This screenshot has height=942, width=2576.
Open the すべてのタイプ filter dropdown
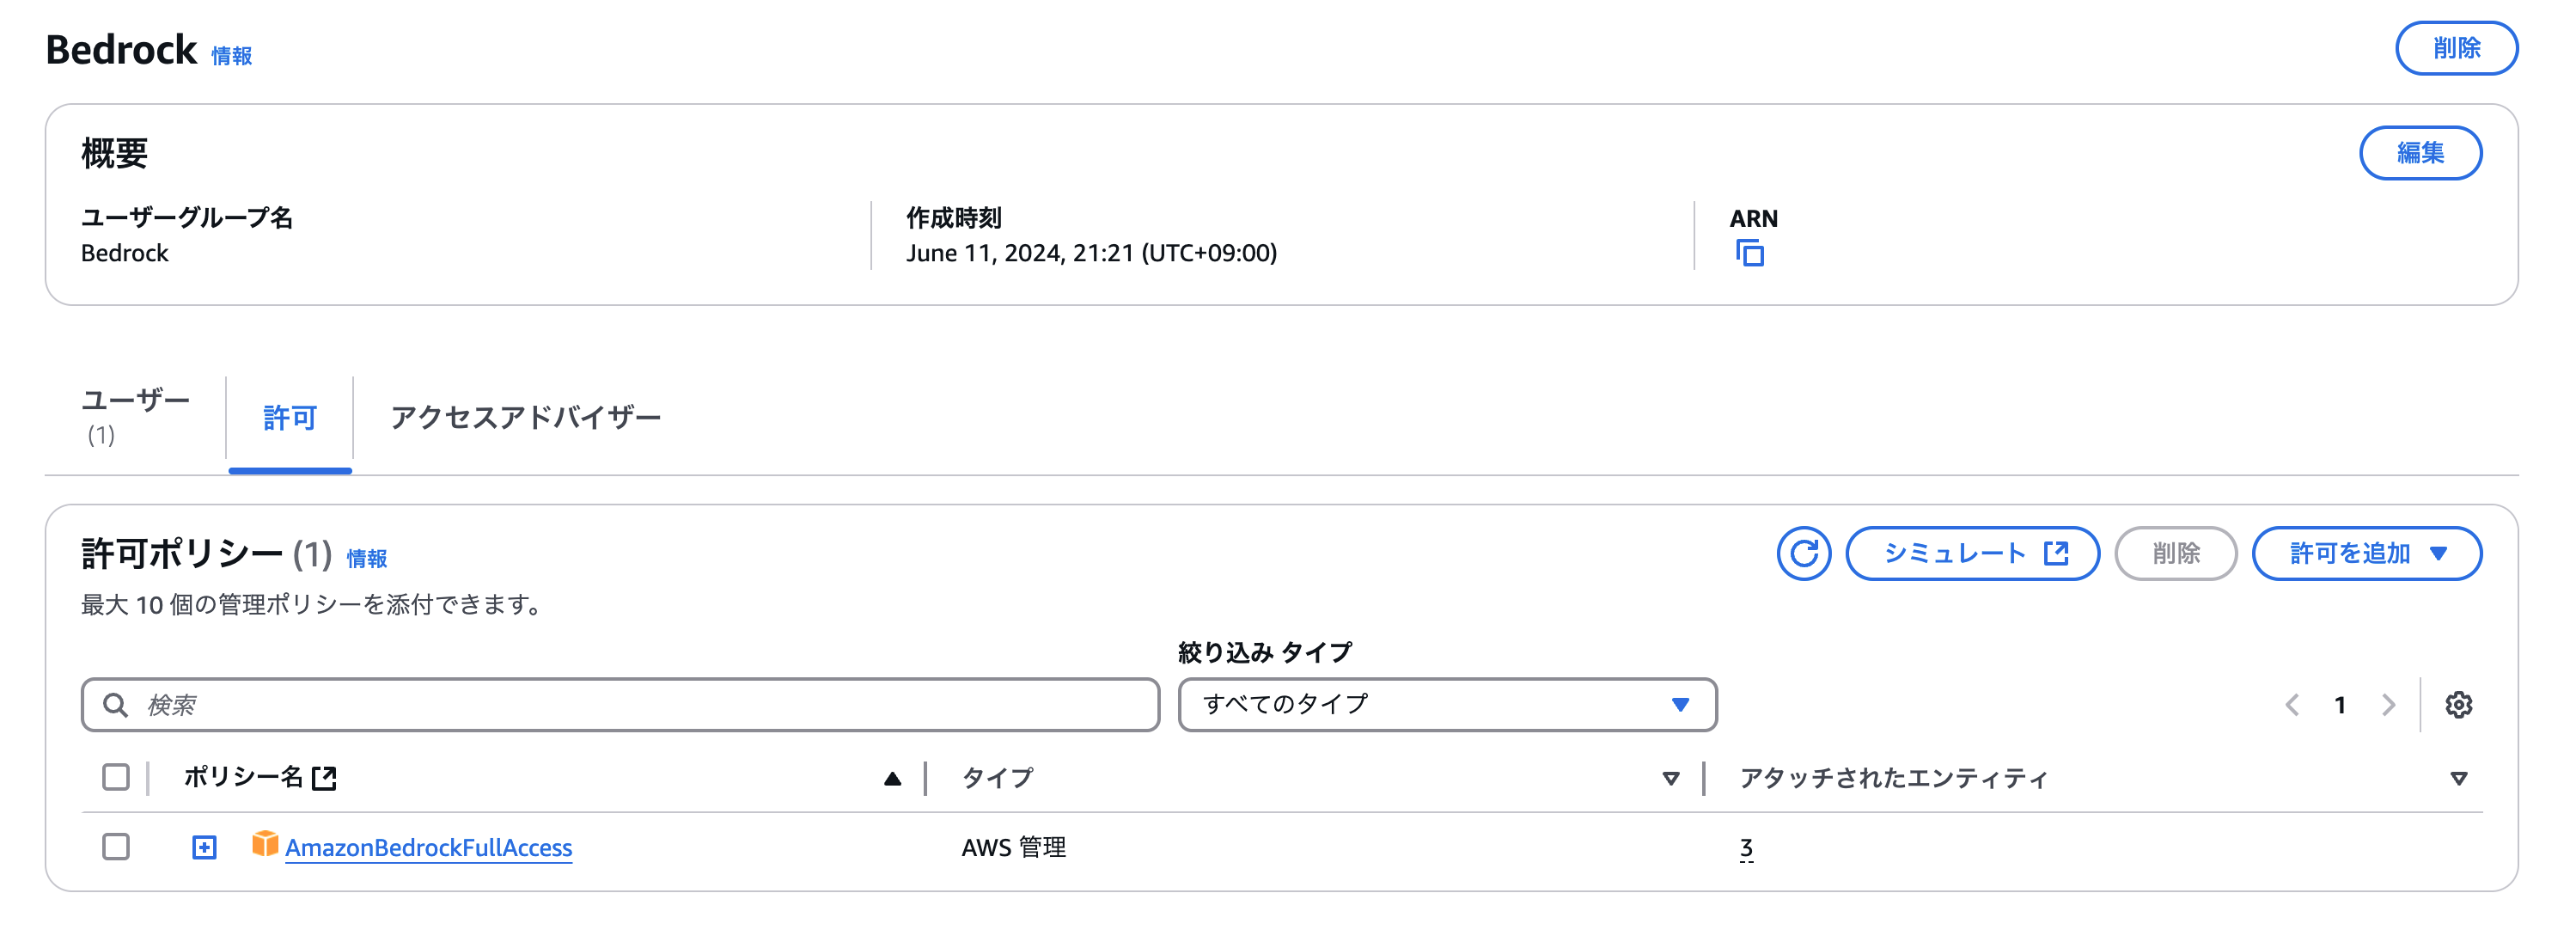1446,705
